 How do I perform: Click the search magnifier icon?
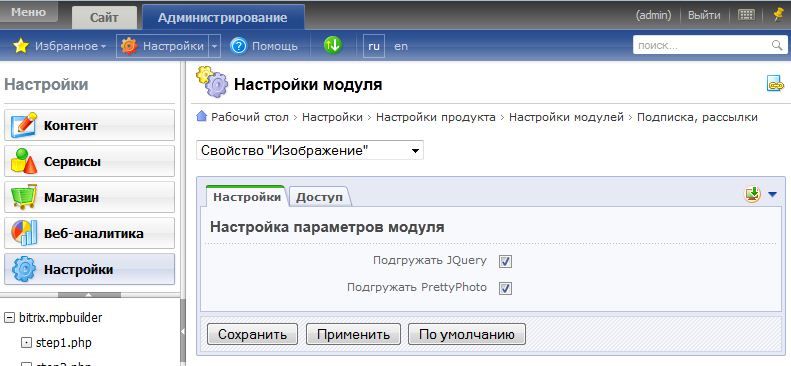pyautogui.click(x=777, y=45)
